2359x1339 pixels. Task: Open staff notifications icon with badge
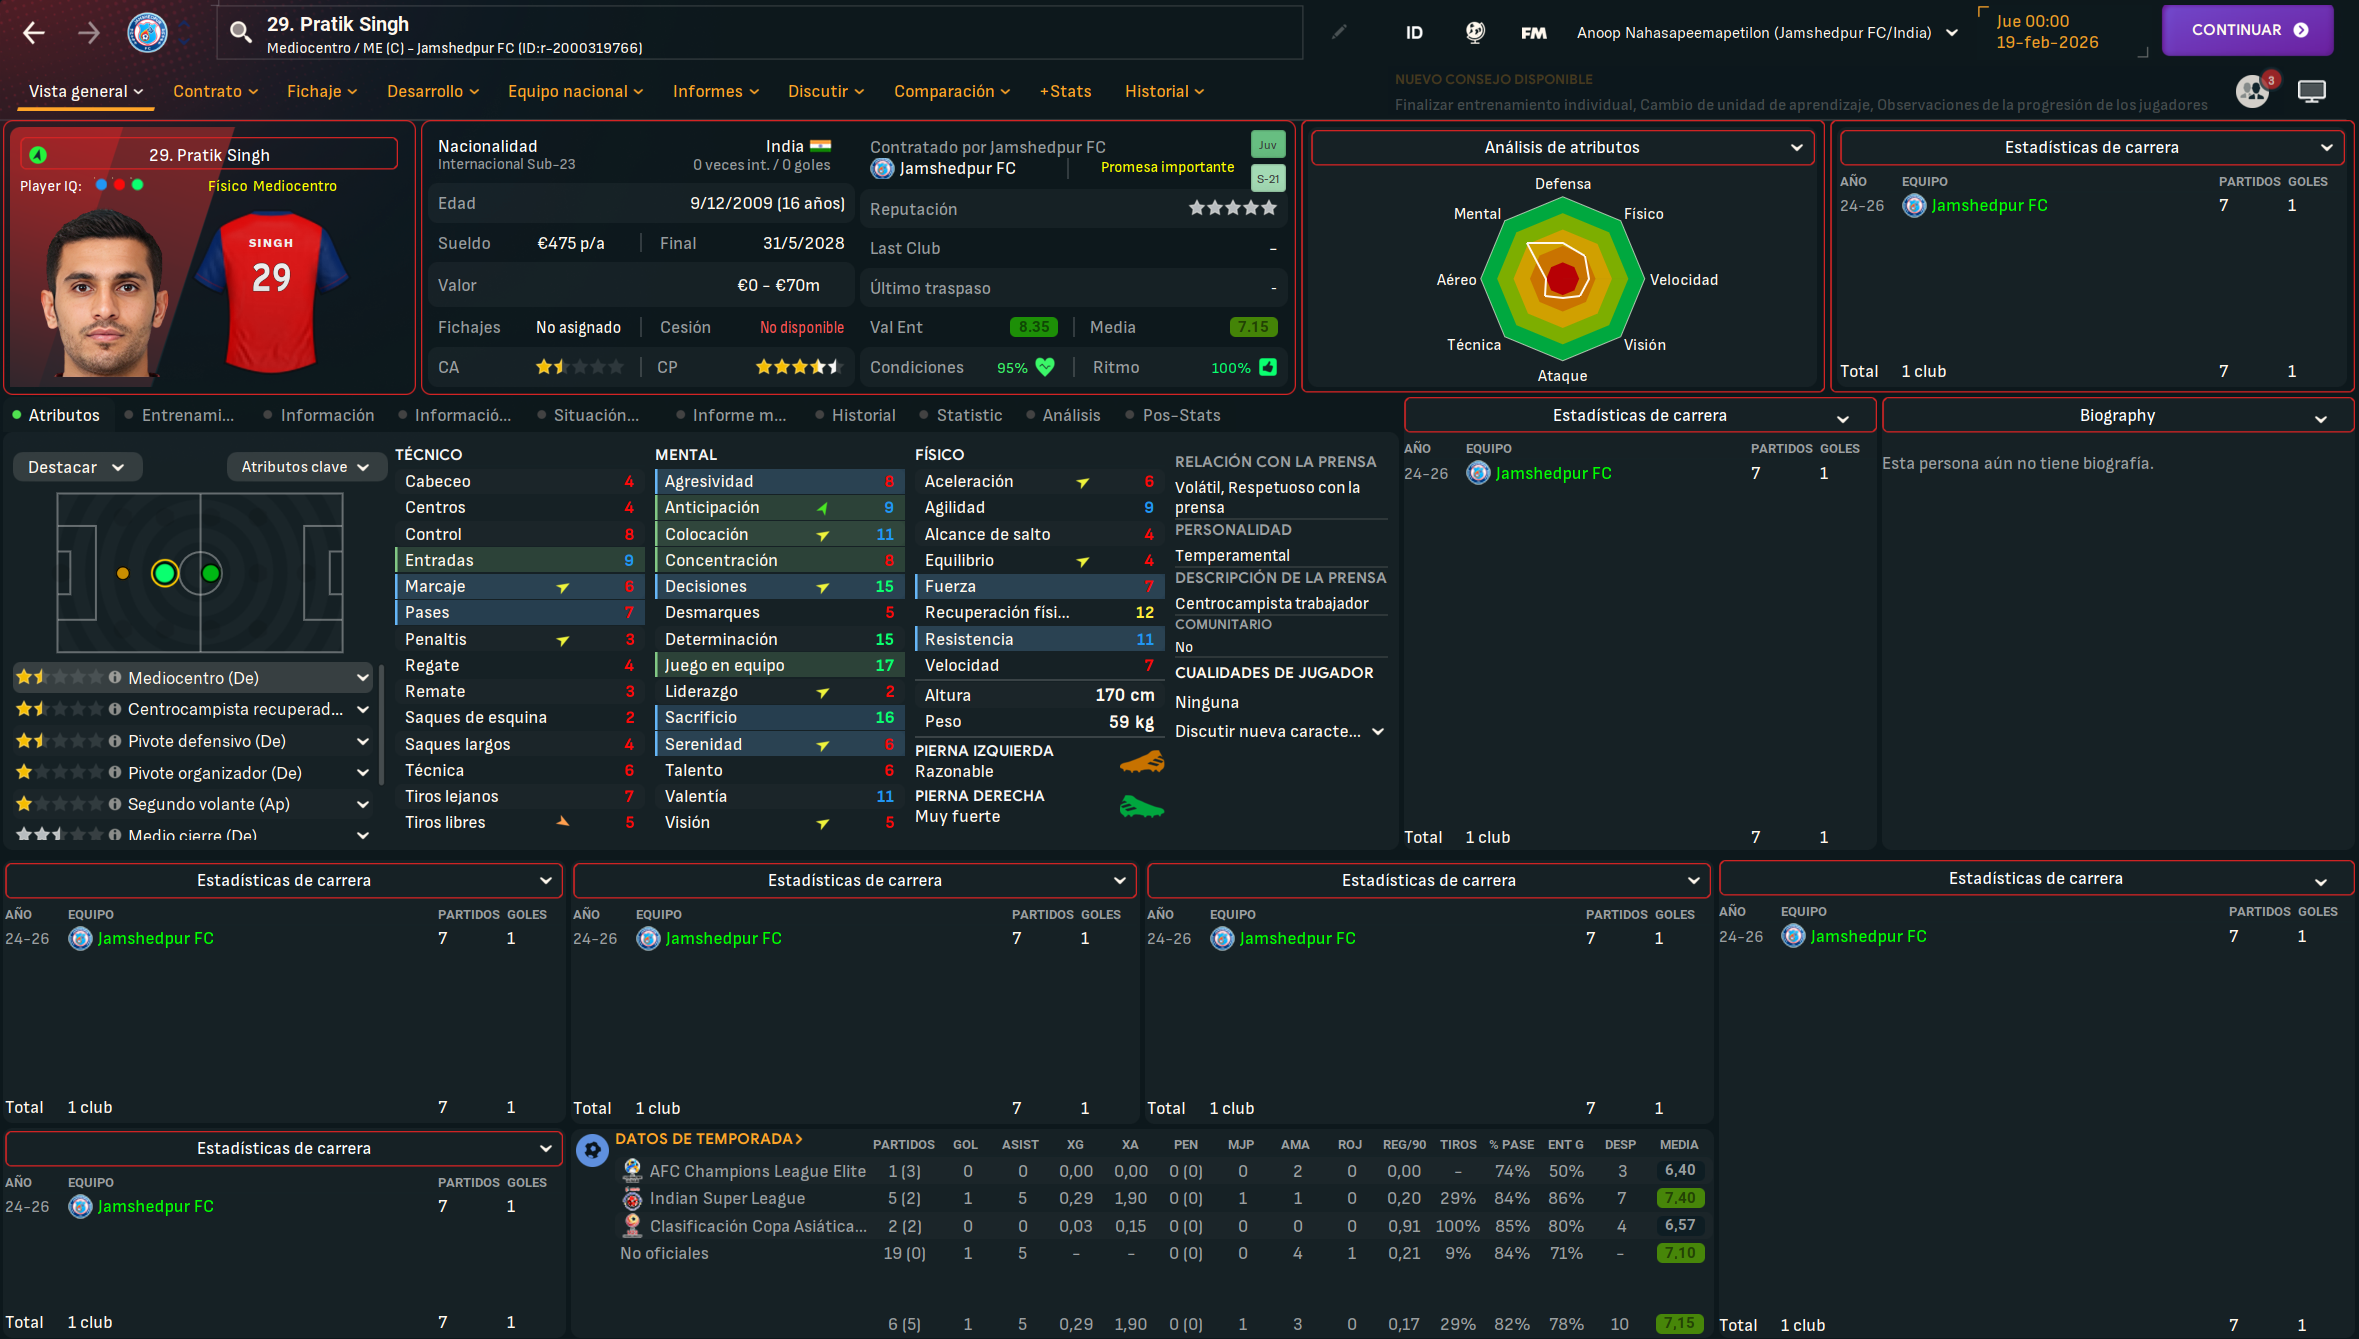click(x=2254, y=90)
